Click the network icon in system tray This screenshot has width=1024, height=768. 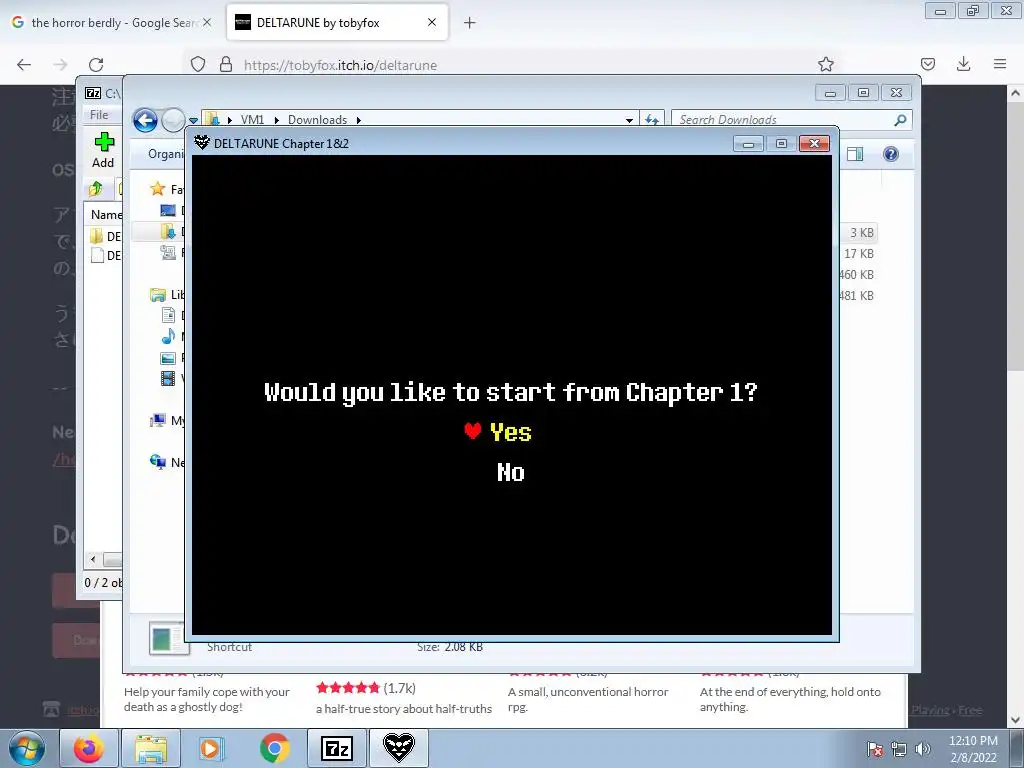point(899,749)
